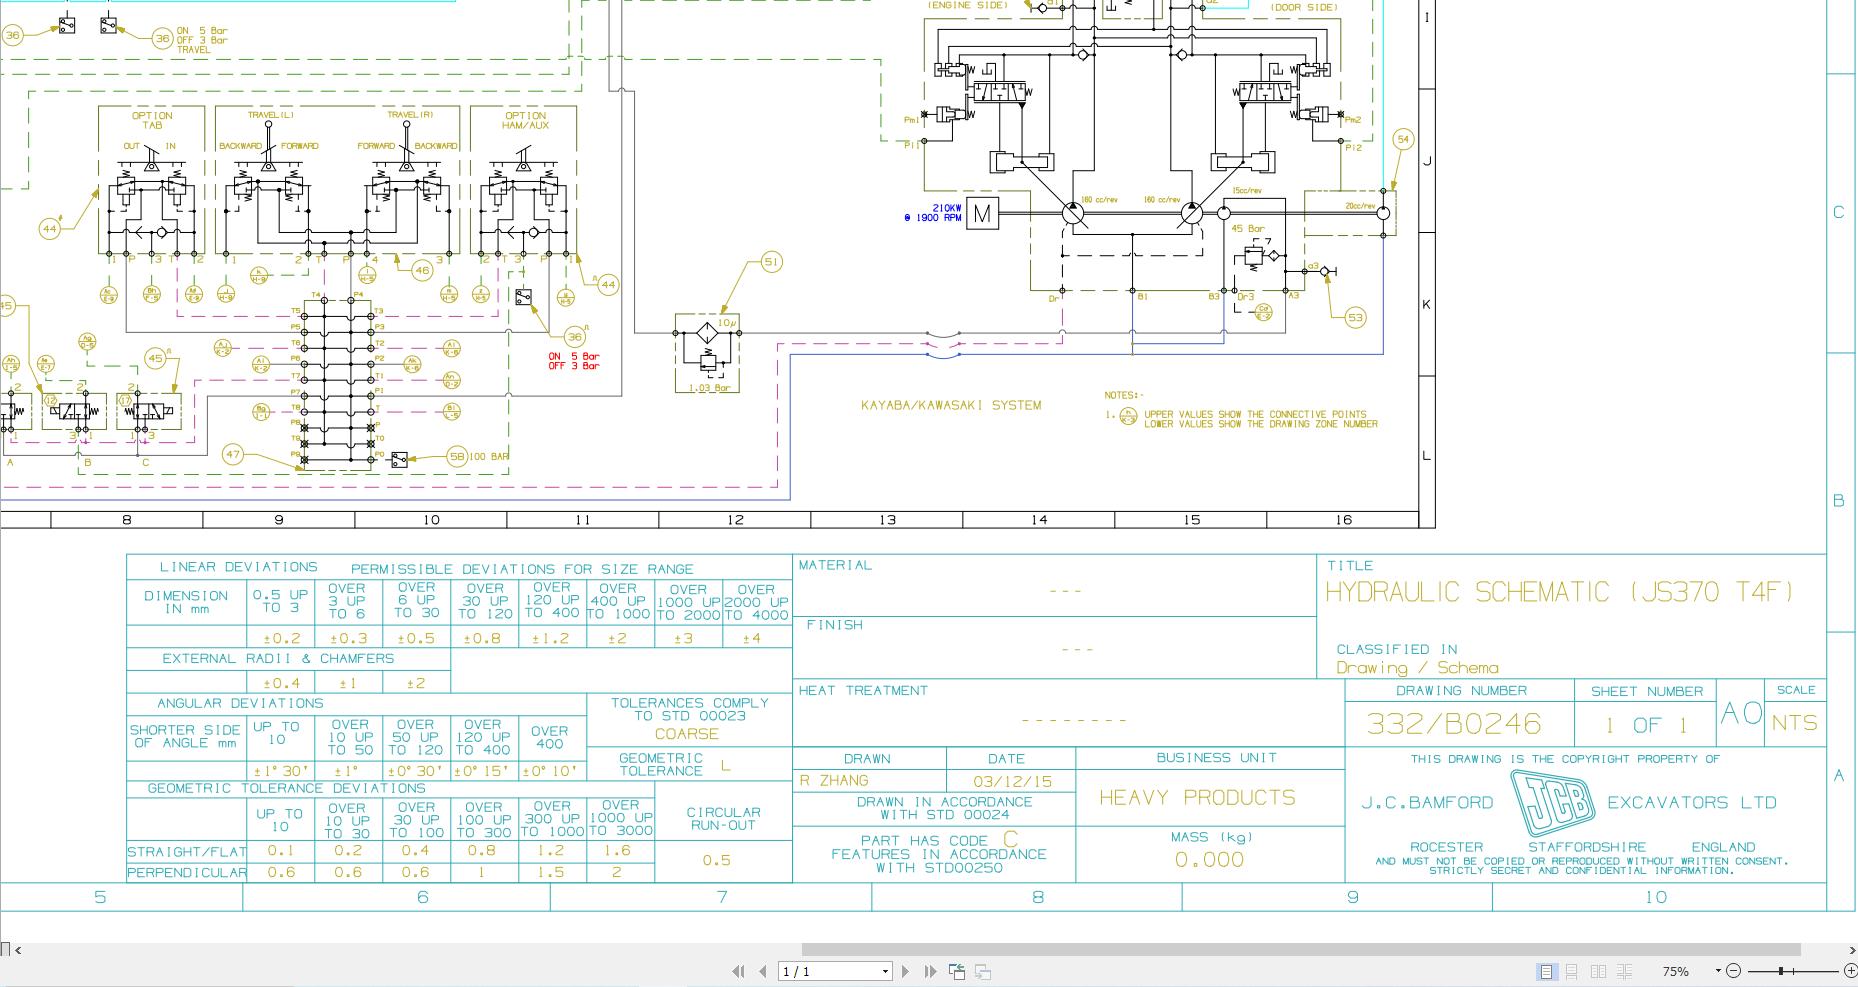Viewport: 1858px width, 987px height.
Task: Activate continuous facing pages view mode
Action: pos(1622,971)
